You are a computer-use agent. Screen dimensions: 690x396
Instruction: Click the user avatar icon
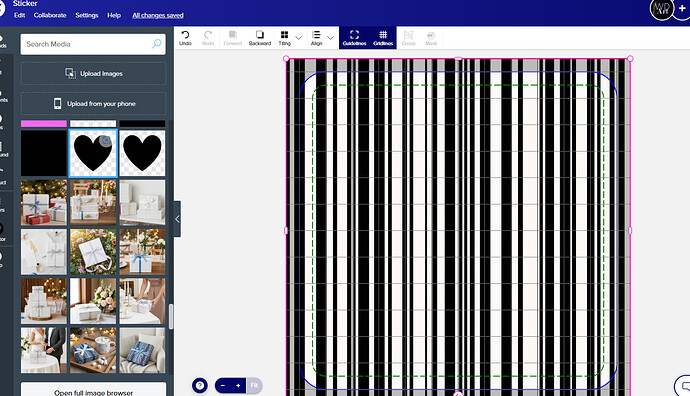(661, 9)
